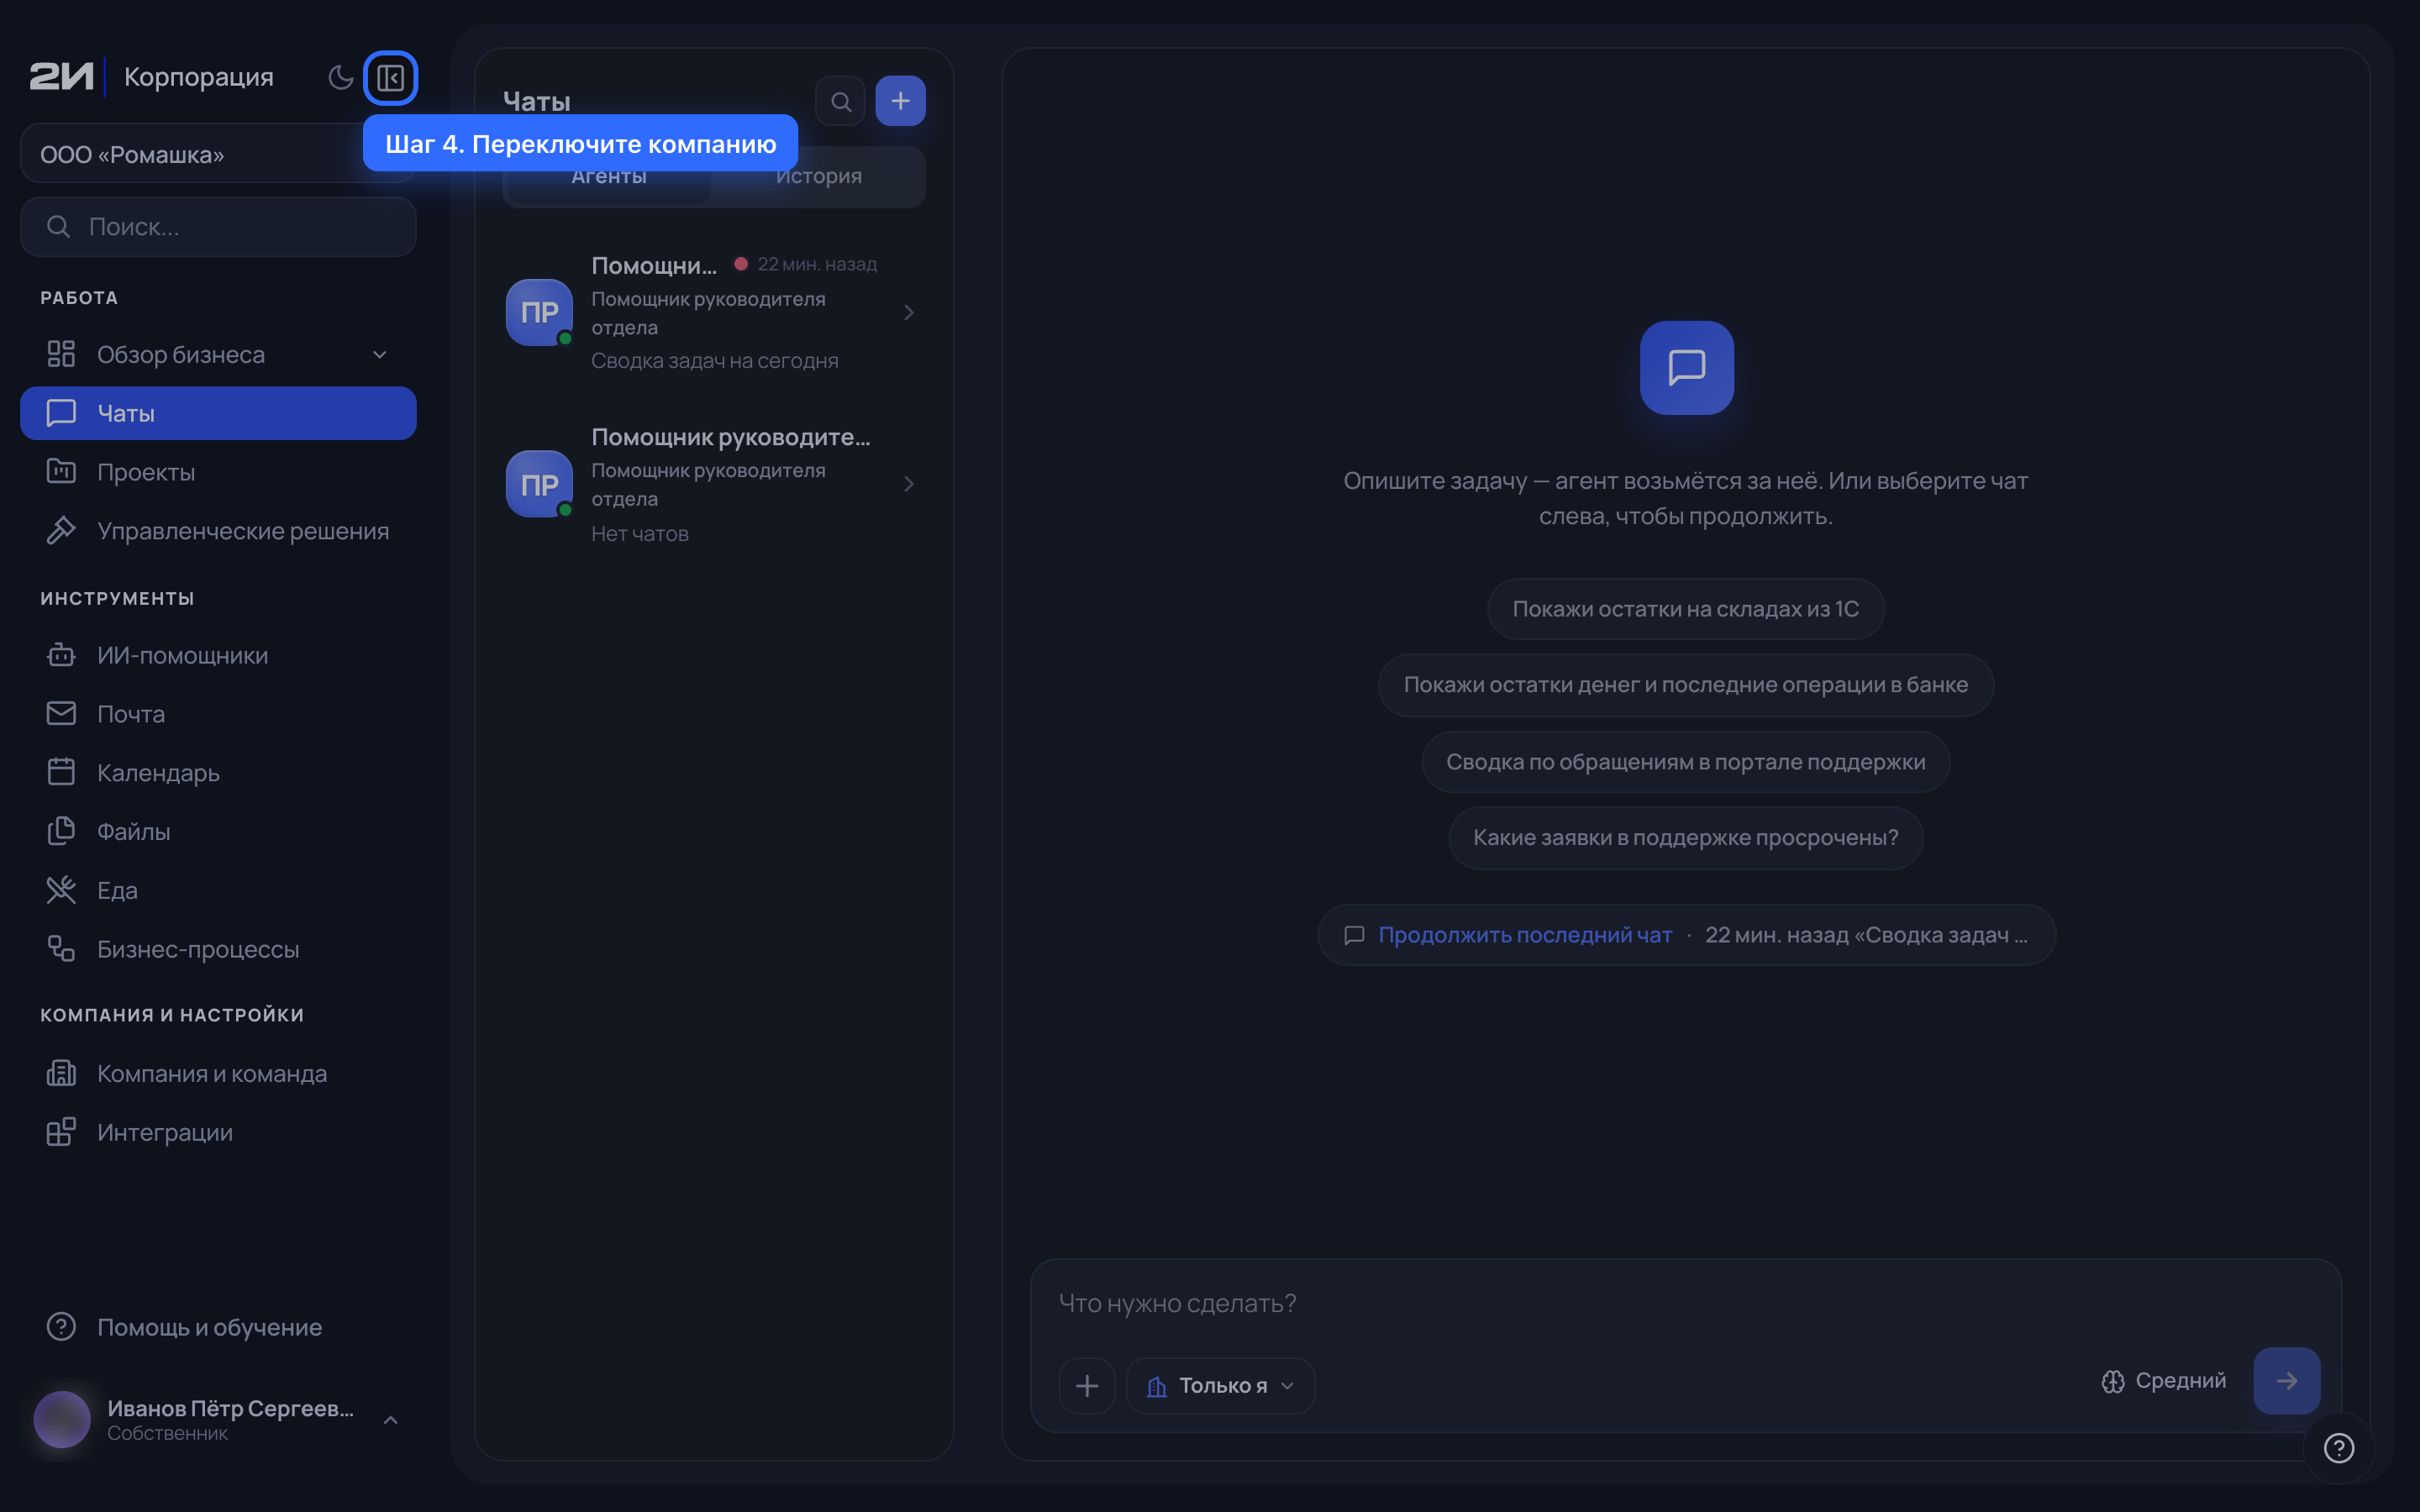Viewport: 2420px width, 1512px height.
Task: Expand arrow of agent with 22 мин. назад
Action: coord(908,313)
